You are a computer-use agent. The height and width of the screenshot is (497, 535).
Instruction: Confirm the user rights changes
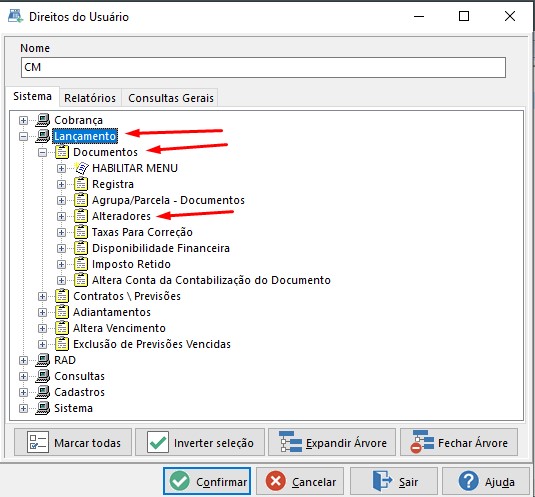pos(207,481)
